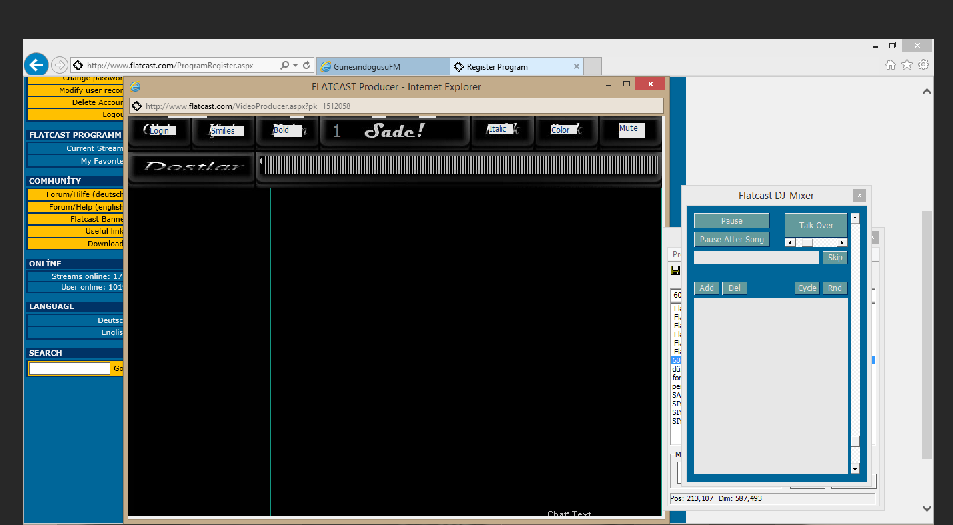This screenshot has height=525, width=953.
Task: Switch to the GunesinDogusuFM tab
Action: point(383,66)
